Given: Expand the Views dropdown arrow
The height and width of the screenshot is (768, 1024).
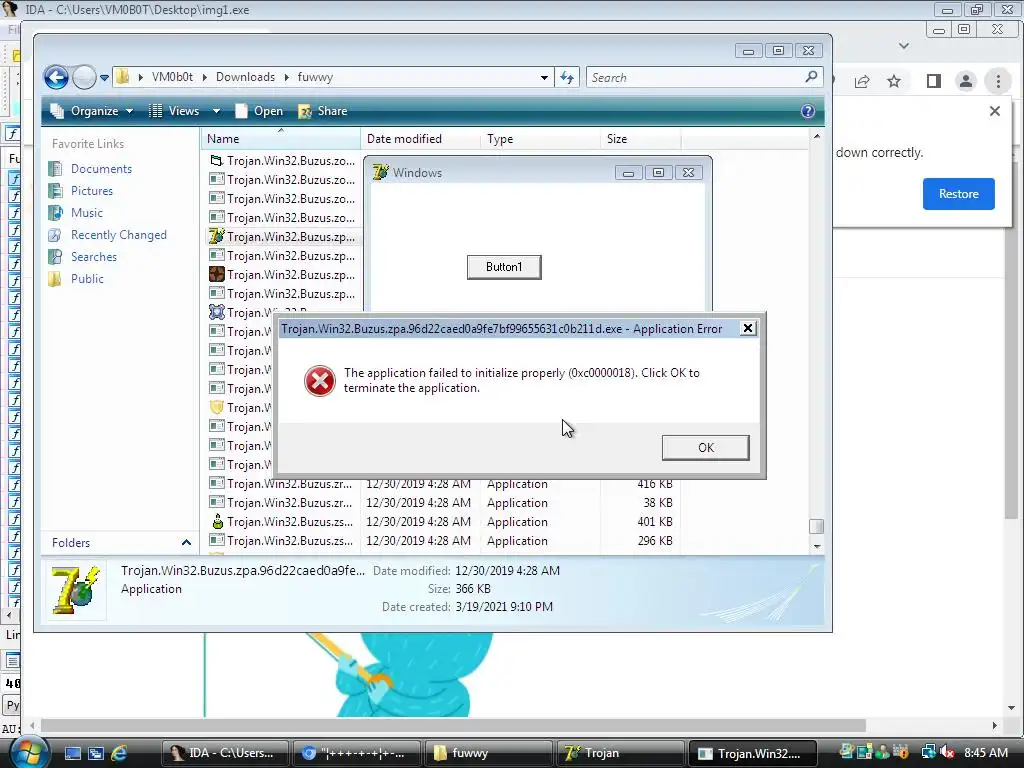Looking at the screenshot, I should (216, 111).
